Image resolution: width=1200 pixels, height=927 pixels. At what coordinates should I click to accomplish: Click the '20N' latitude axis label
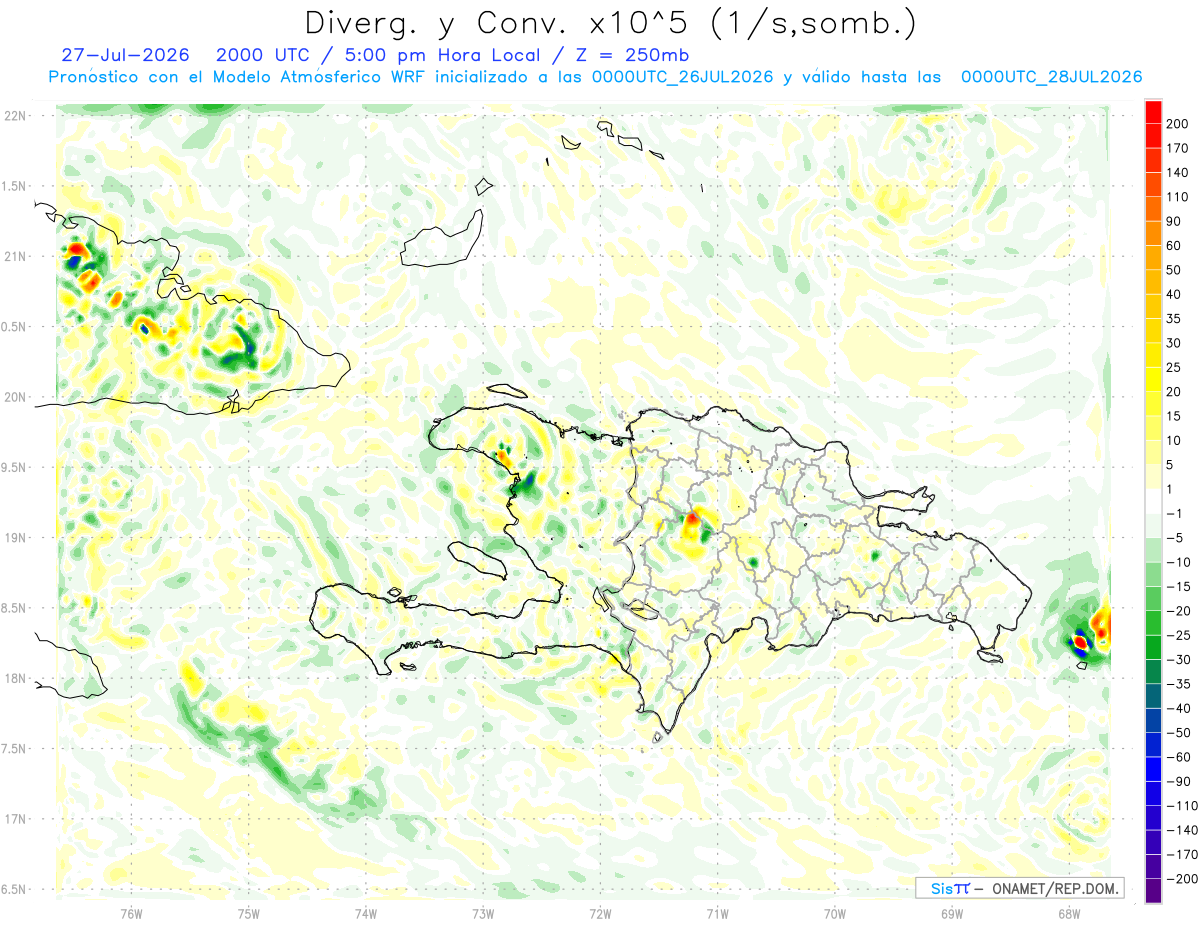point(15,397)
